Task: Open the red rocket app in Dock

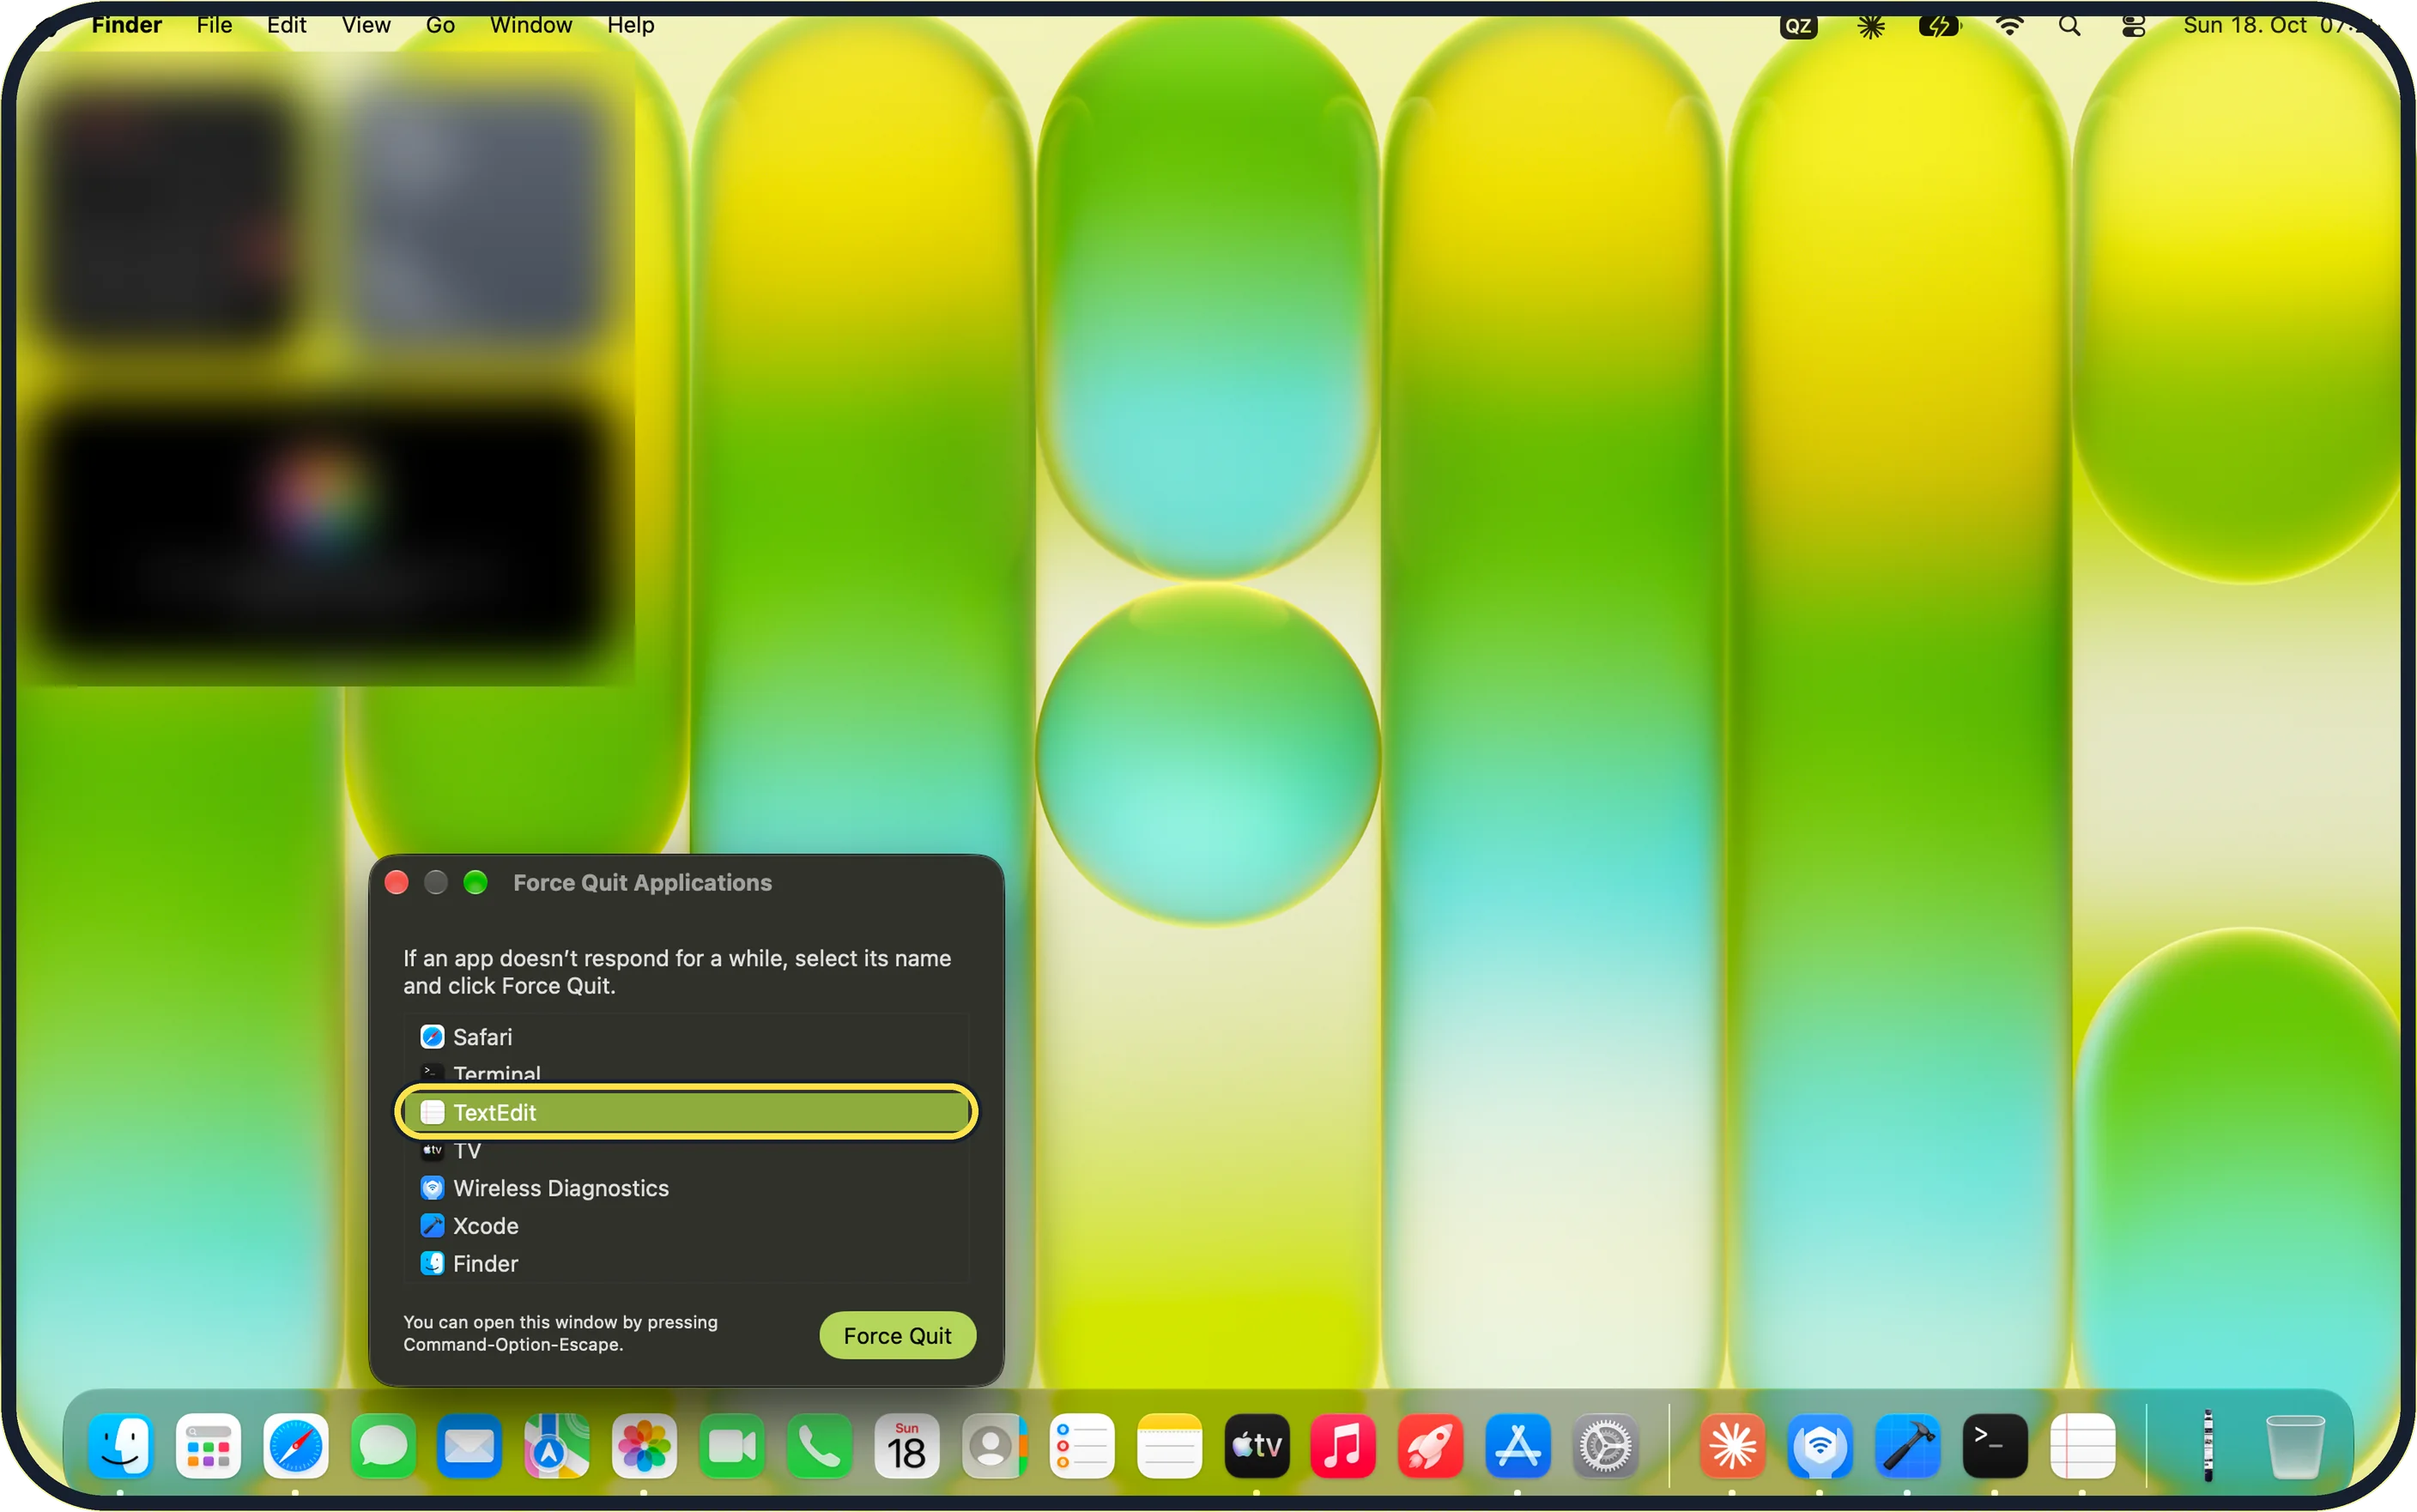Action: [1431, 1445]
